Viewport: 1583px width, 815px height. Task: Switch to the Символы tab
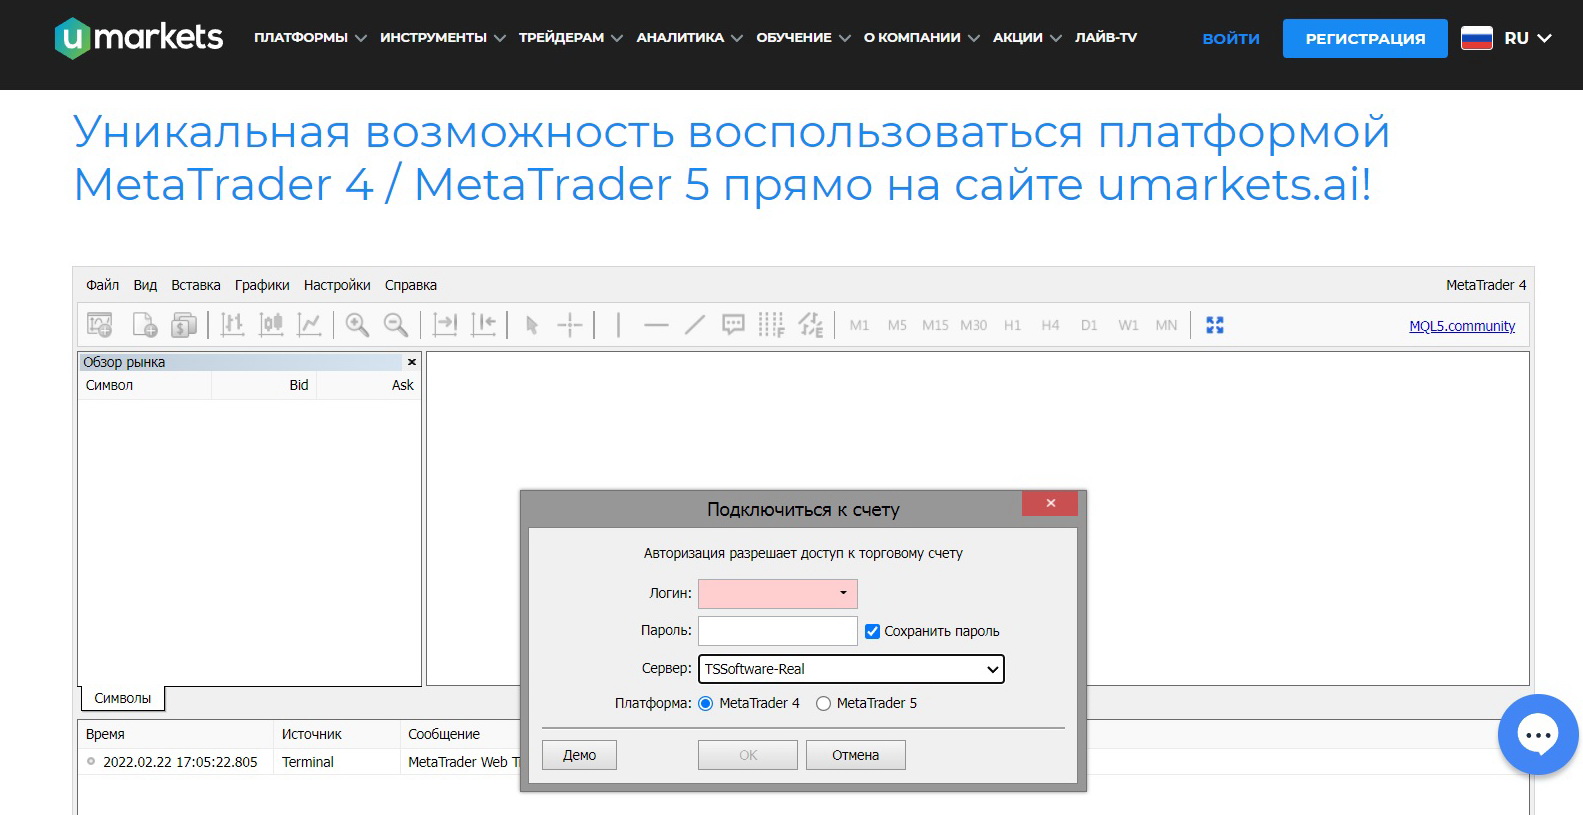coord(122,698)
